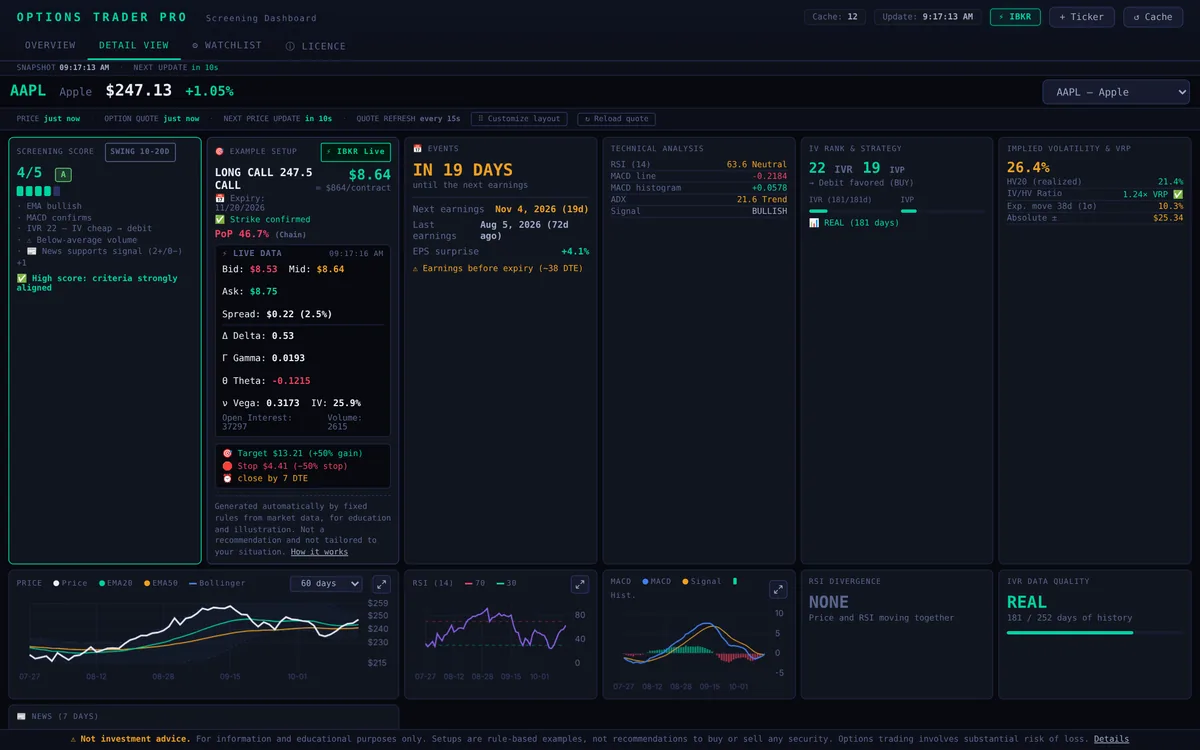Expand the Price chart to fullscreen
Viewport: 1200px width, 750px height.
tap(381, 584)
